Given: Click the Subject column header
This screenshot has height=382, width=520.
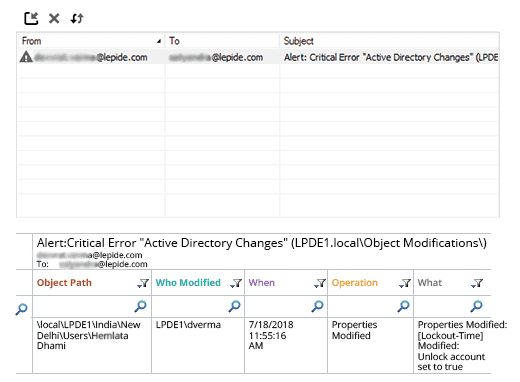Looking at the screenshot, I should pyautogui.click(x=389, y=41).
